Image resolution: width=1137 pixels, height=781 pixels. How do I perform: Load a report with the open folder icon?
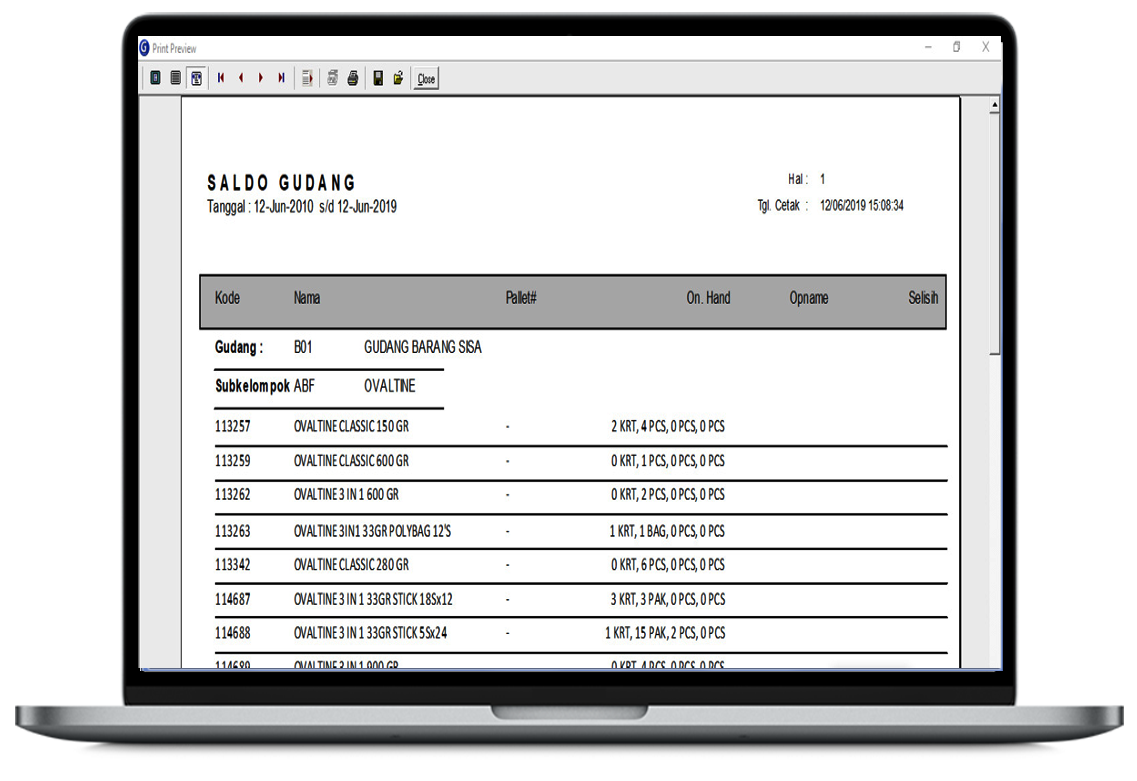(398, 78)
